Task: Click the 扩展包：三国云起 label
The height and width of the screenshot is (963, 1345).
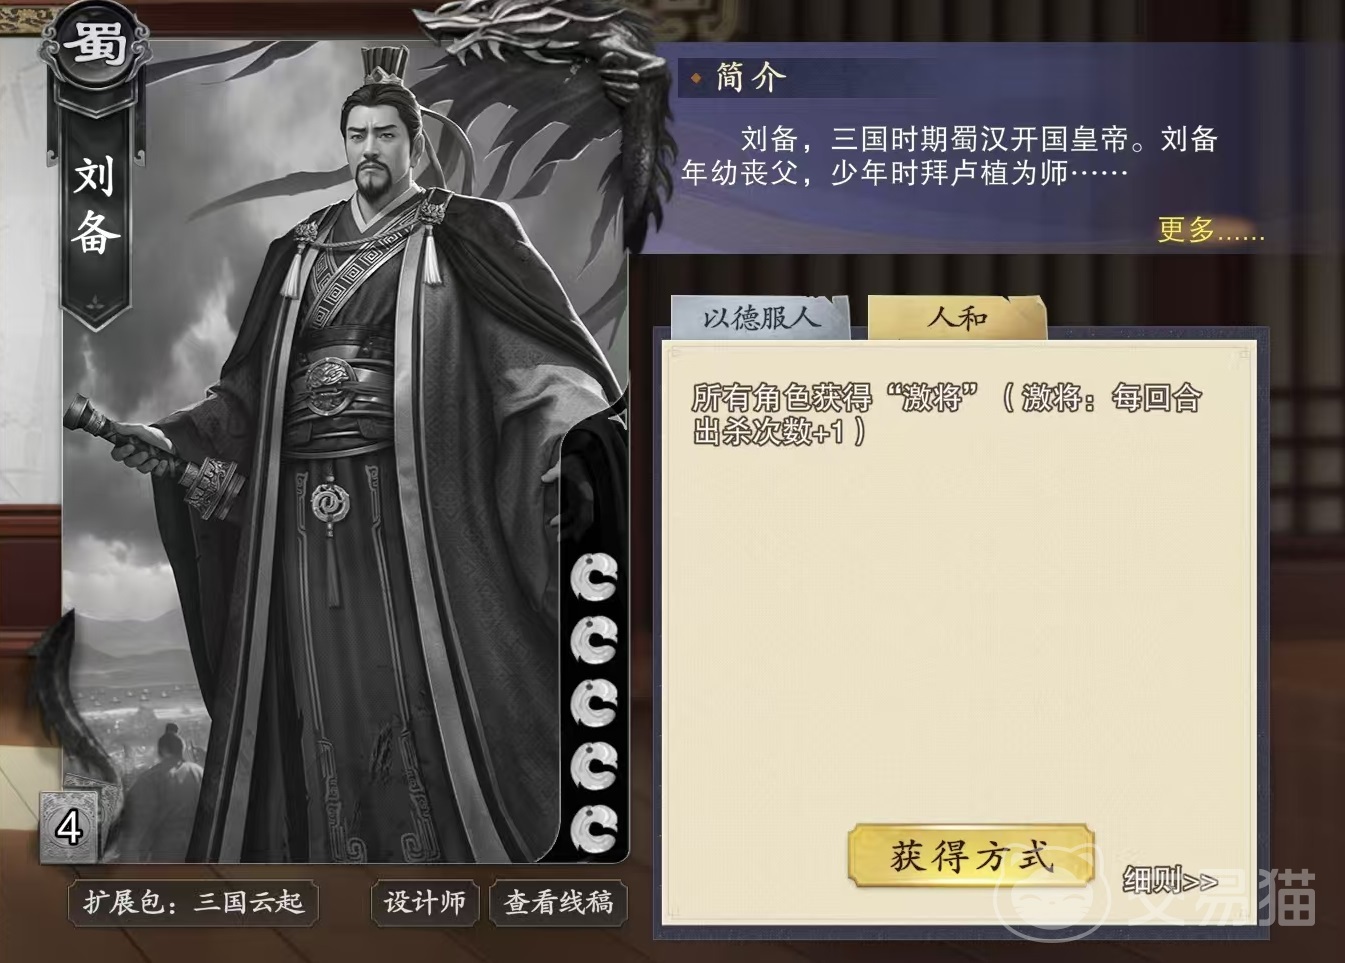Action: click(x=193, y=903)
